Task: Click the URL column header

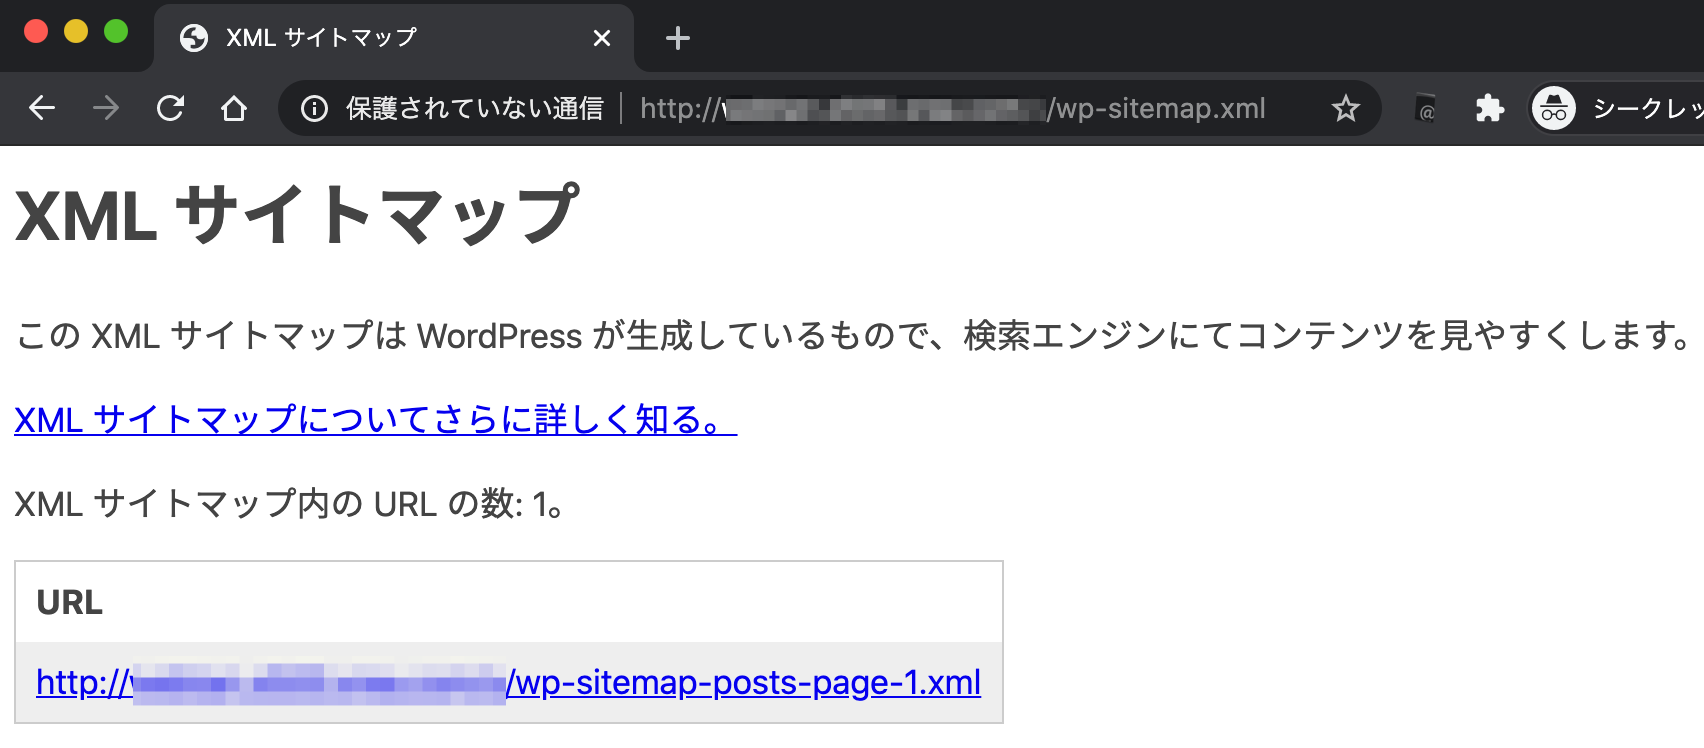Action: (70, 602)
